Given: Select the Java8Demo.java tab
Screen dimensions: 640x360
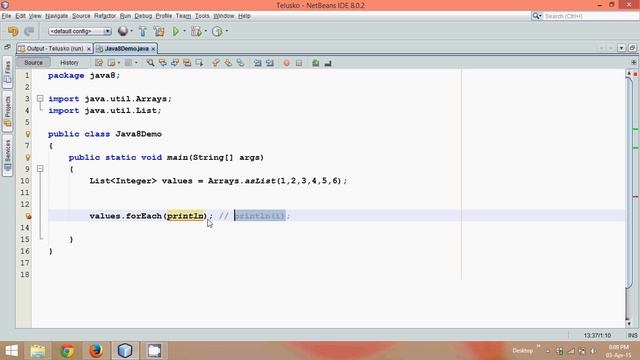Looking at the screenshot, I should 126,49.
